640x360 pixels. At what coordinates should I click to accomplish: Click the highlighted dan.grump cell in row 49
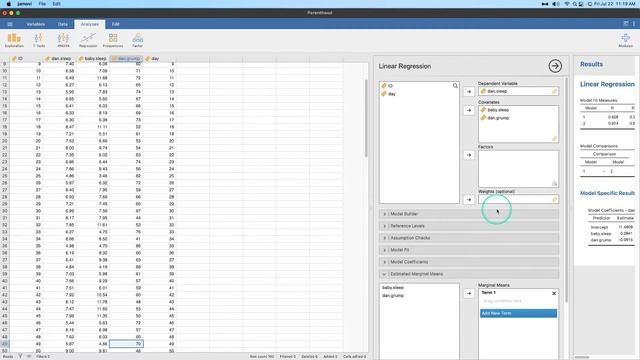coord(126,344)
